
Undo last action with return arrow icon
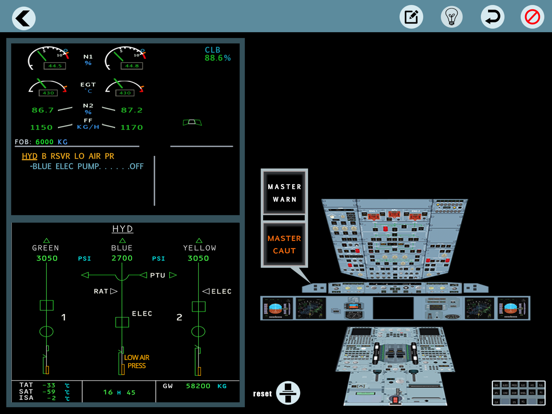tap(492, 17)
